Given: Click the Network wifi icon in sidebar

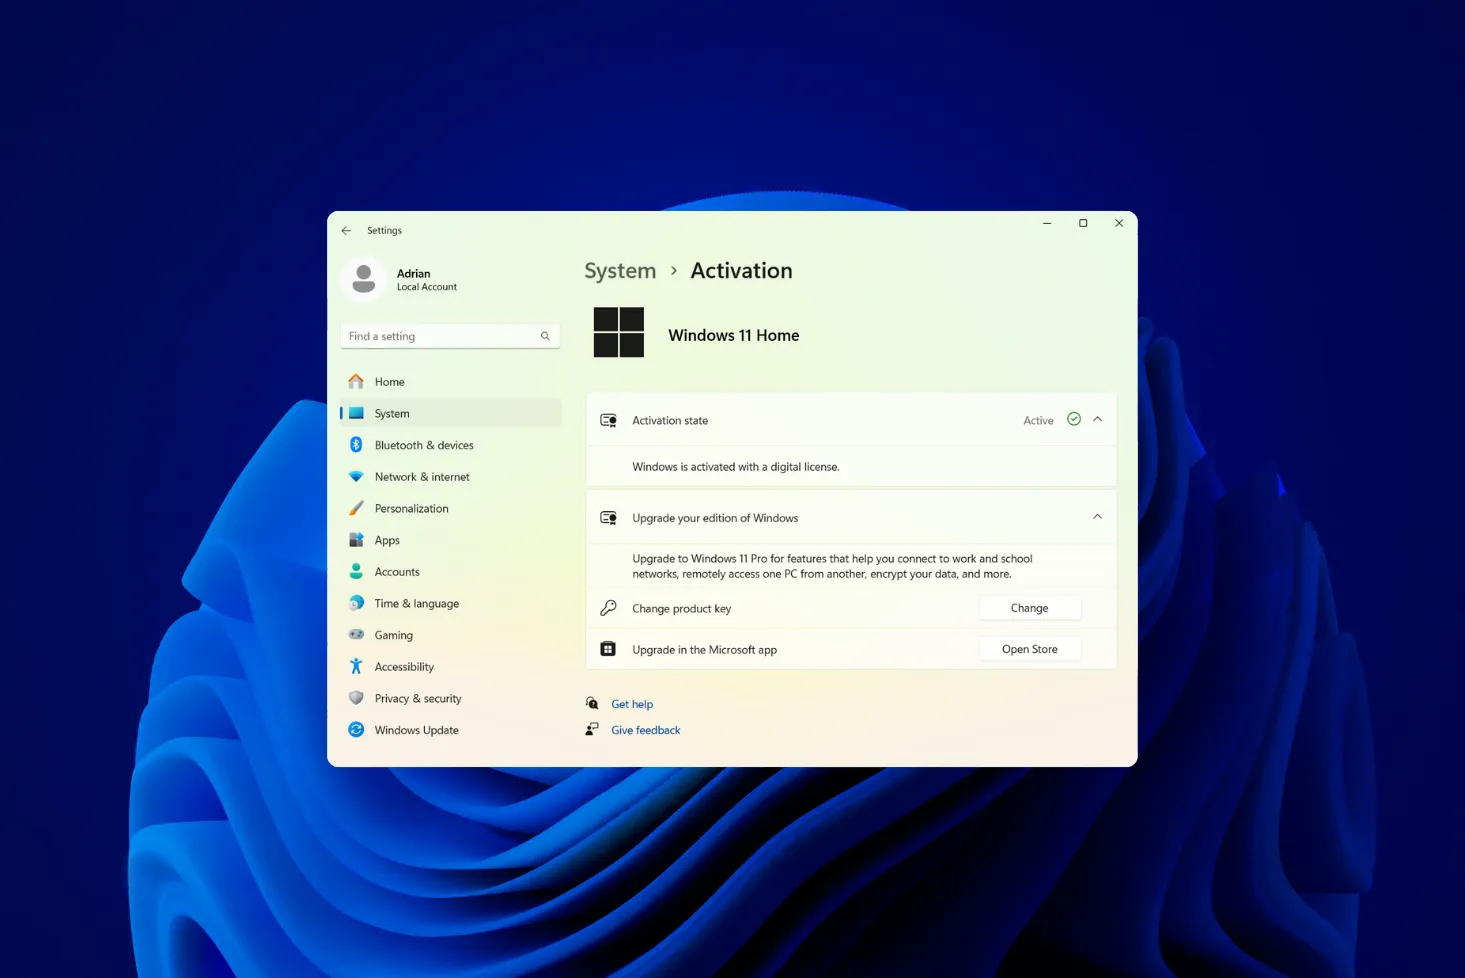Looking at the screenshot, I should pos(356,477).
